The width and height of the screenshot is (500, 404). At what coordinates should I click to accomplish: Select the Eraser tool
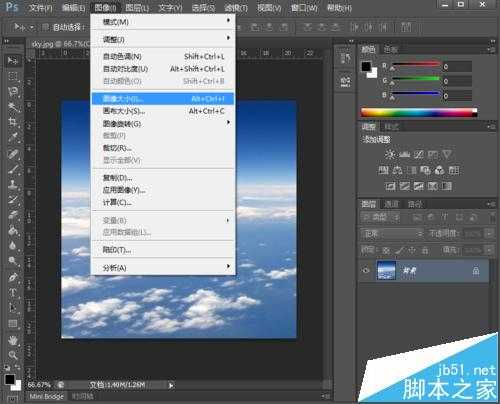pyautogui.click(x=13, y=215)
